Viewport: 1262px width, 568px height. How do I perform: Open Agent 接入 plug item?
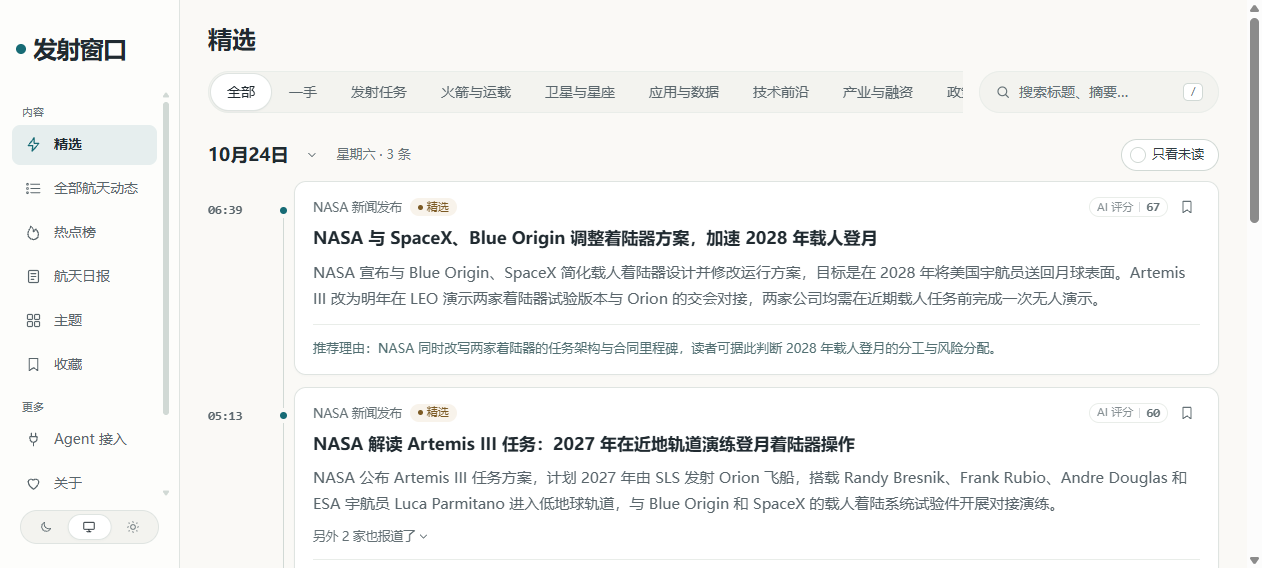[x=84, y=439]
